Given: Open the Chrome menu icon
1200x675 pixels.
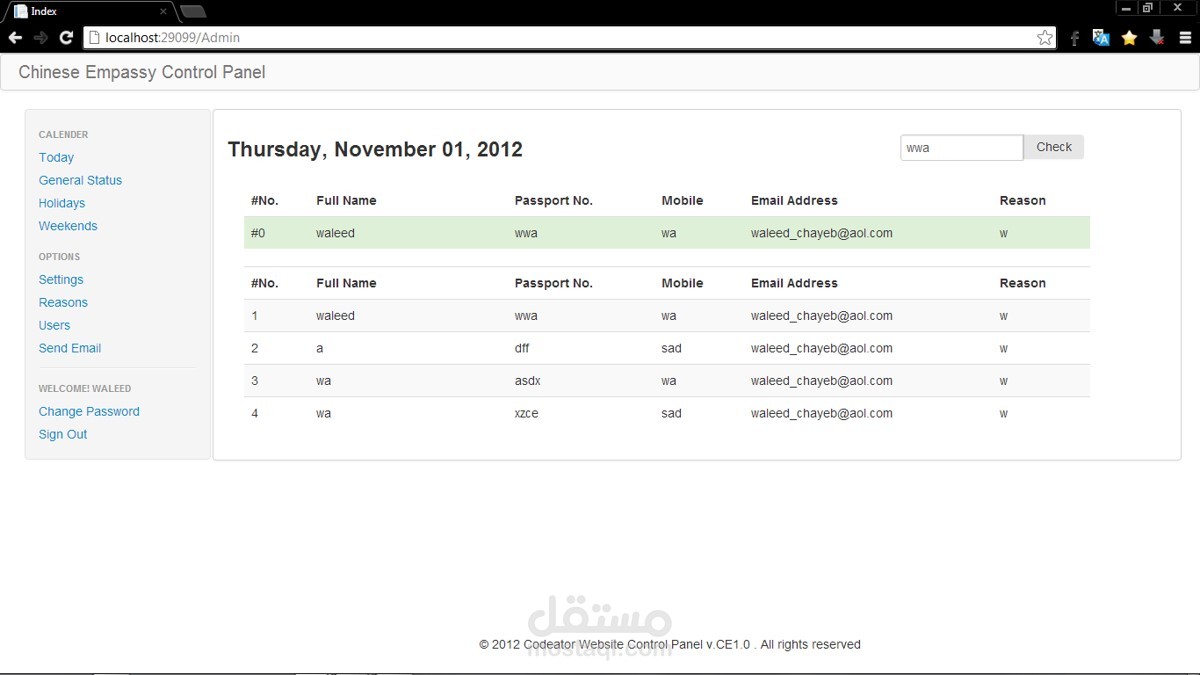Looking at the screenshot, I should 1185,38.
